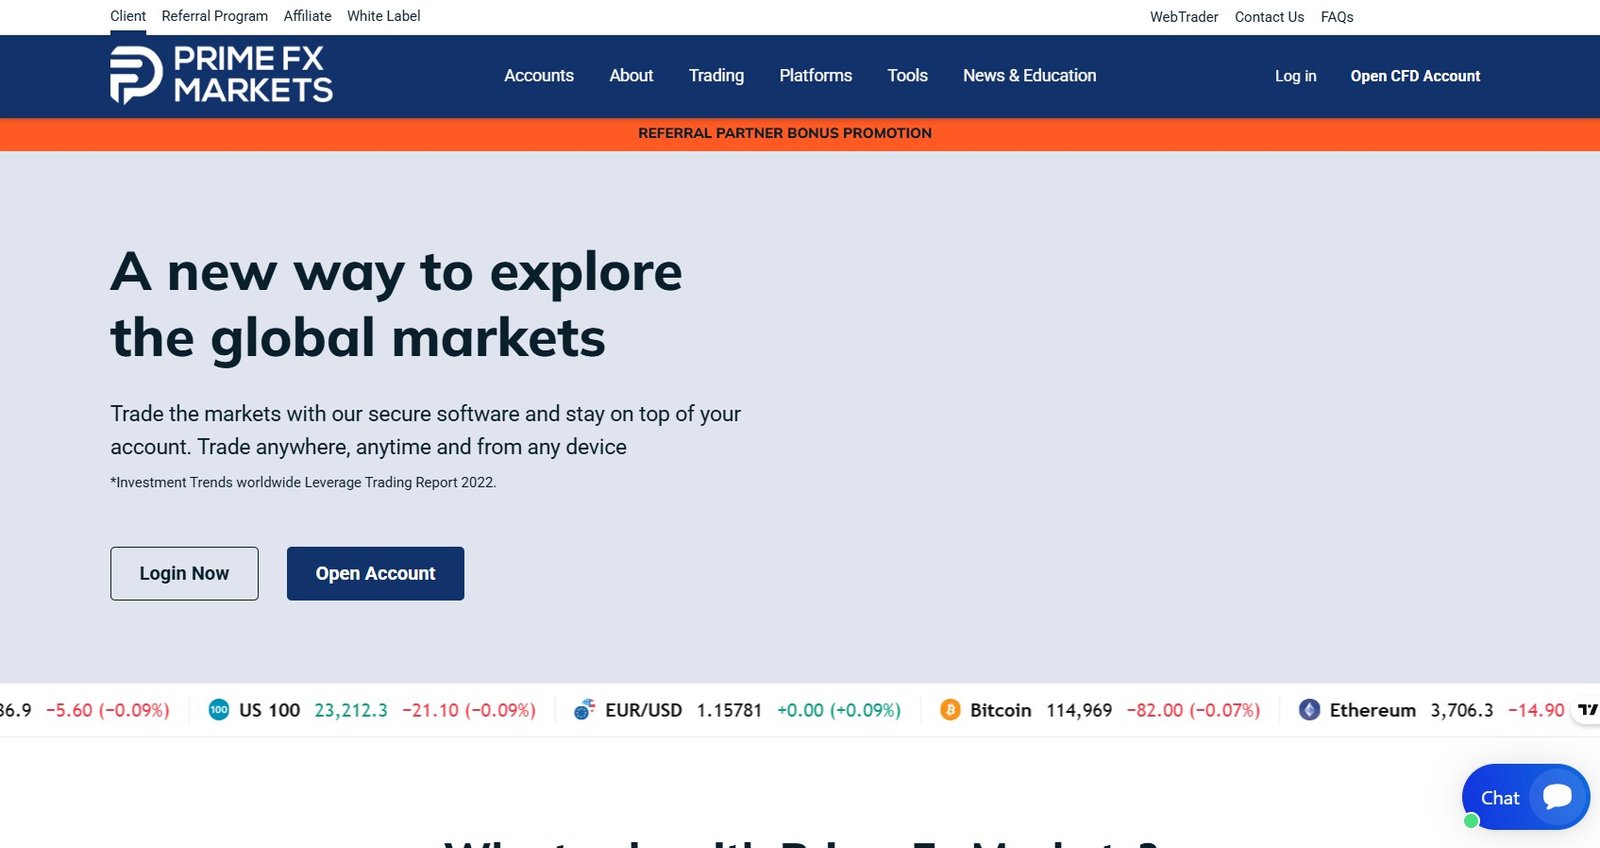This screenshot has width=1600, height=848.
Task: Click the EUR/USD currency pair icon
Action: (584, 710)
